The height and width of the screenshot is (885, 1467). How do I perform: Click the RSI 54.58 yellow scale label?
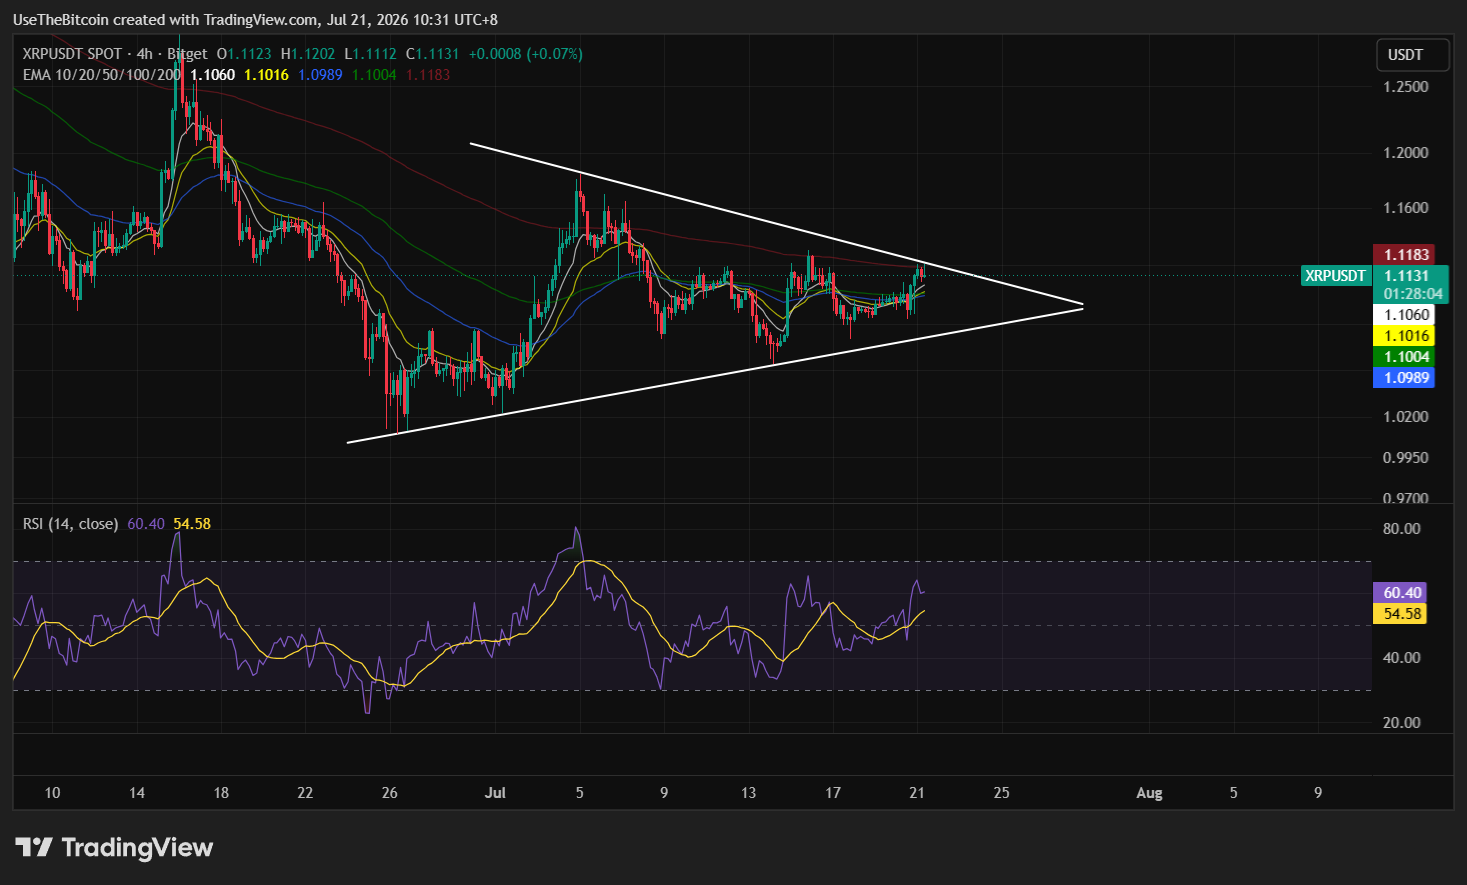(1400, 614)
